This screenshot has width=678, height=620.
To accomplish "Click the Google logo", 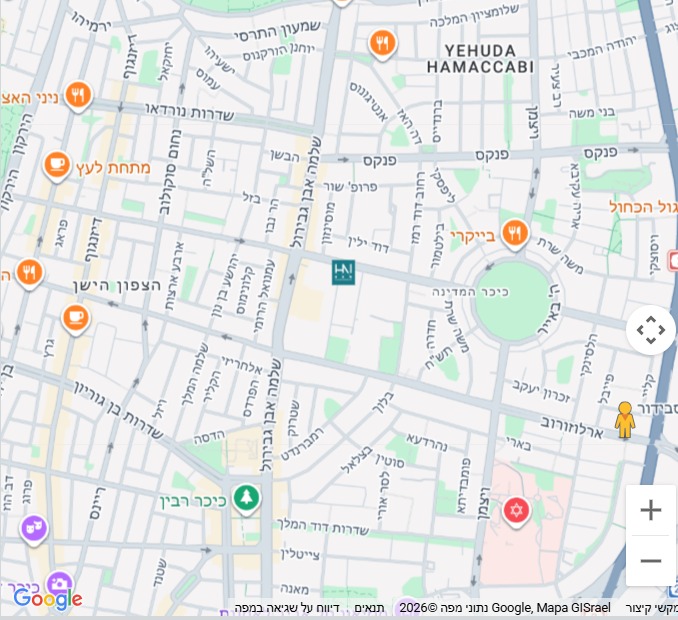I will [47, 599].
